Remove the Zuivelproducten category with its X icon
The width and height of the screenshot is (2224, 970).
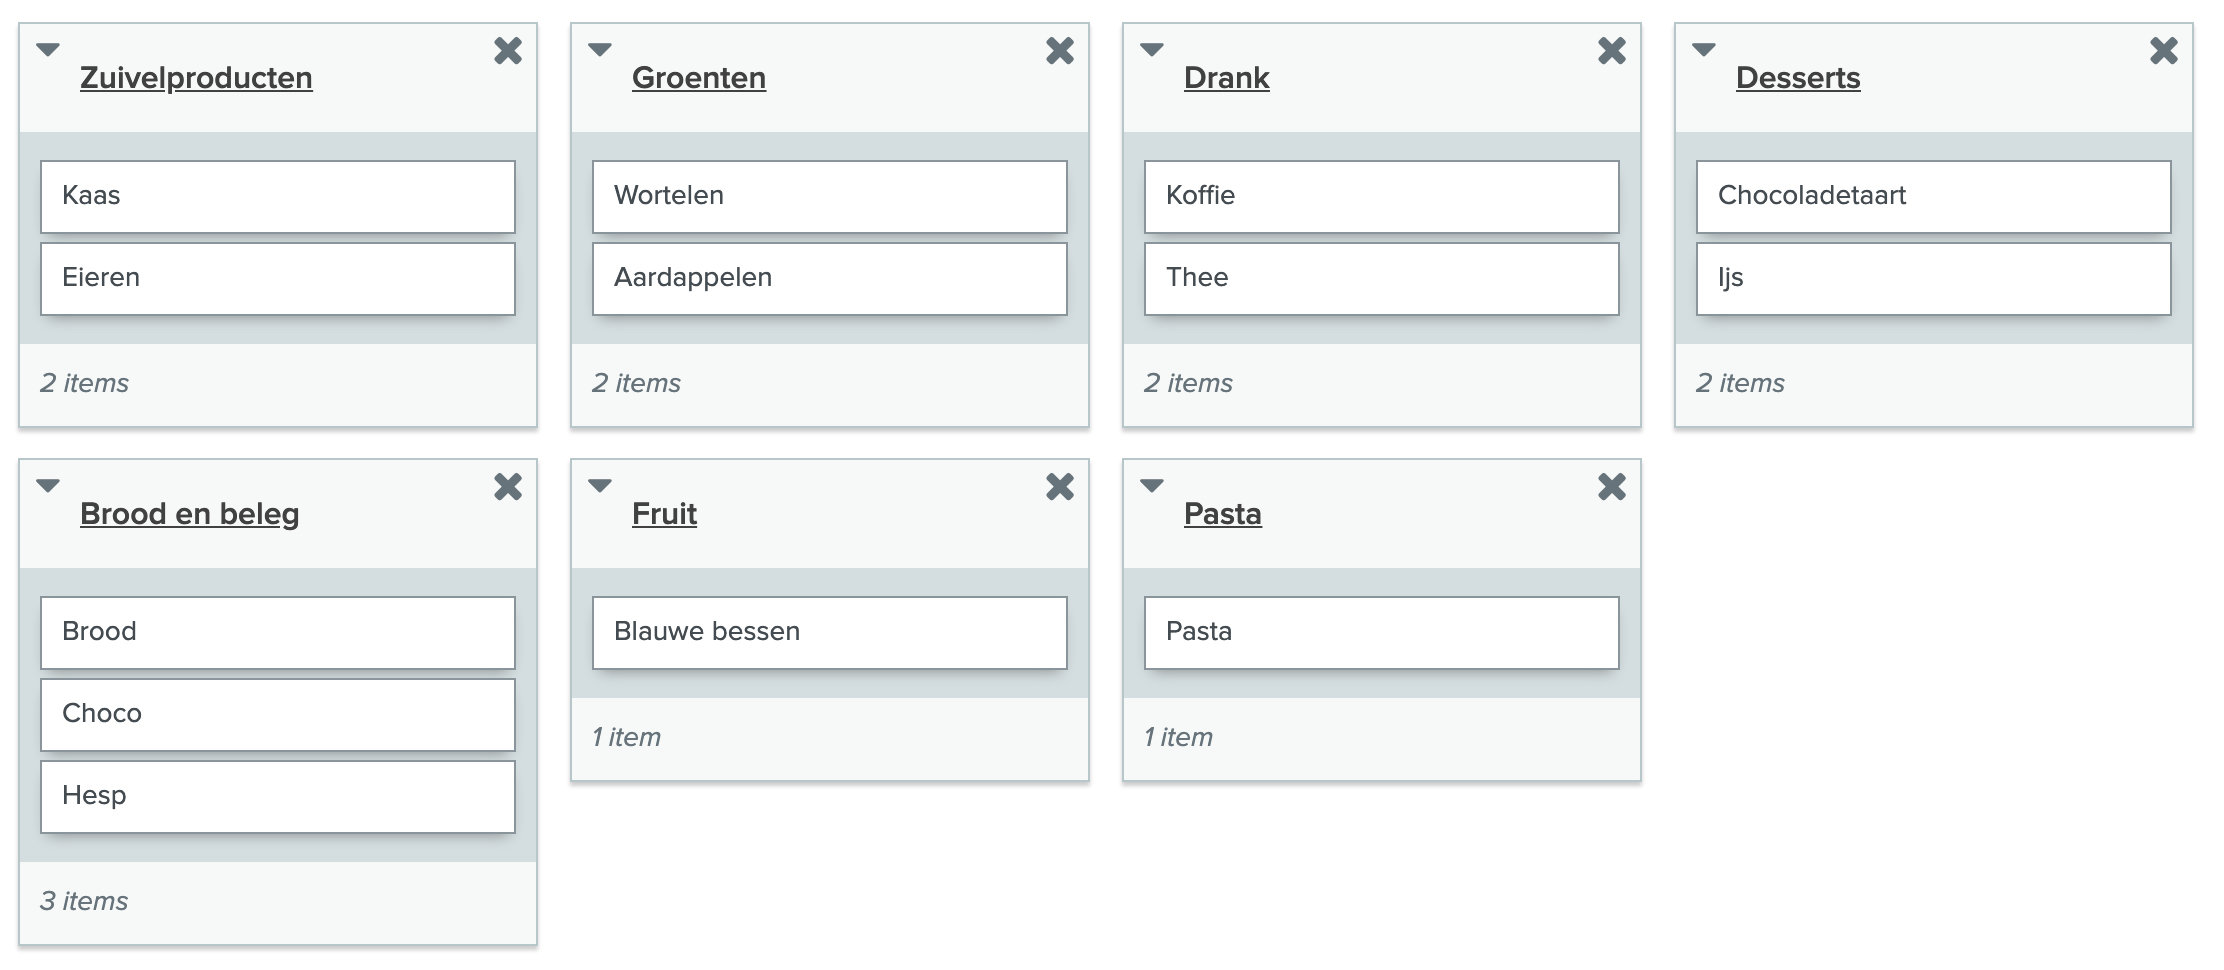tap(508, 51)
